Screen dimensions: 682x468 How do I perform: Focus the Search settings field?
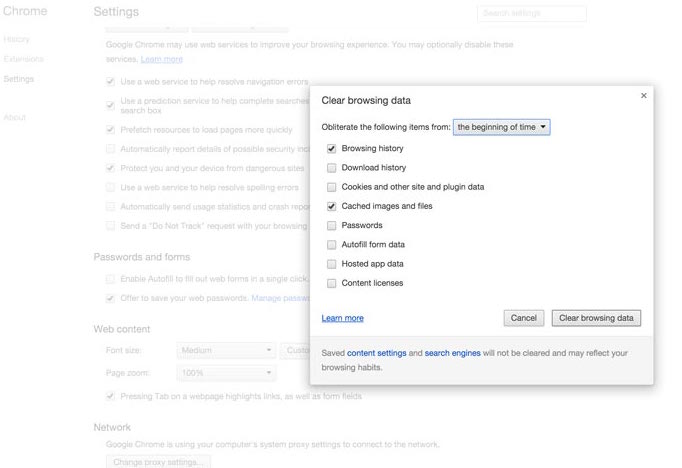(532, 13)
